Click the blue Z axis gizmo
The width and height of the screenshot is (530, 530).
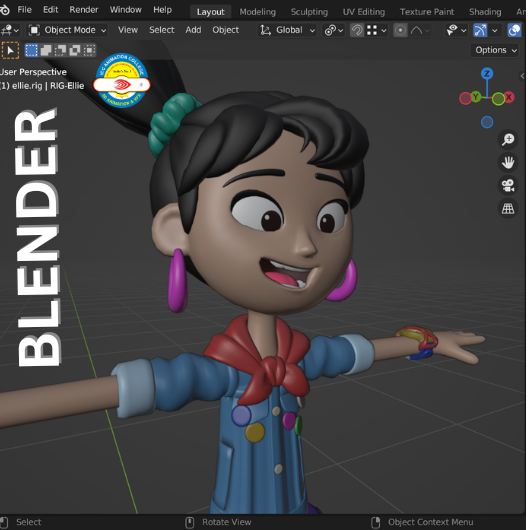[487, 74]
